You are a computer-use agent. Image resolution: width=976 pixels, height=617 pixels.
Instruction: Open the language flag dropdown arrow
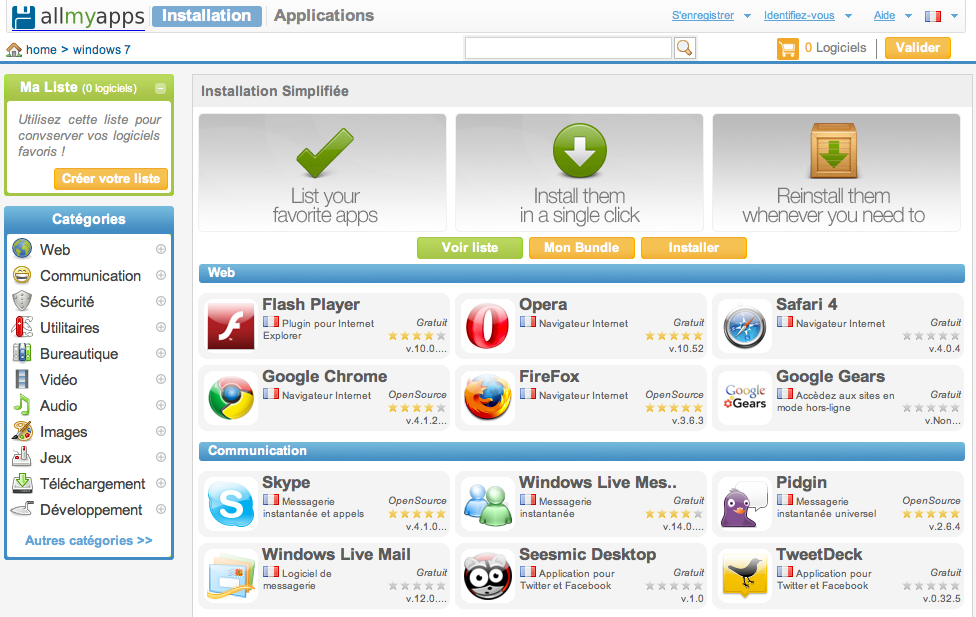click(954, 16)
